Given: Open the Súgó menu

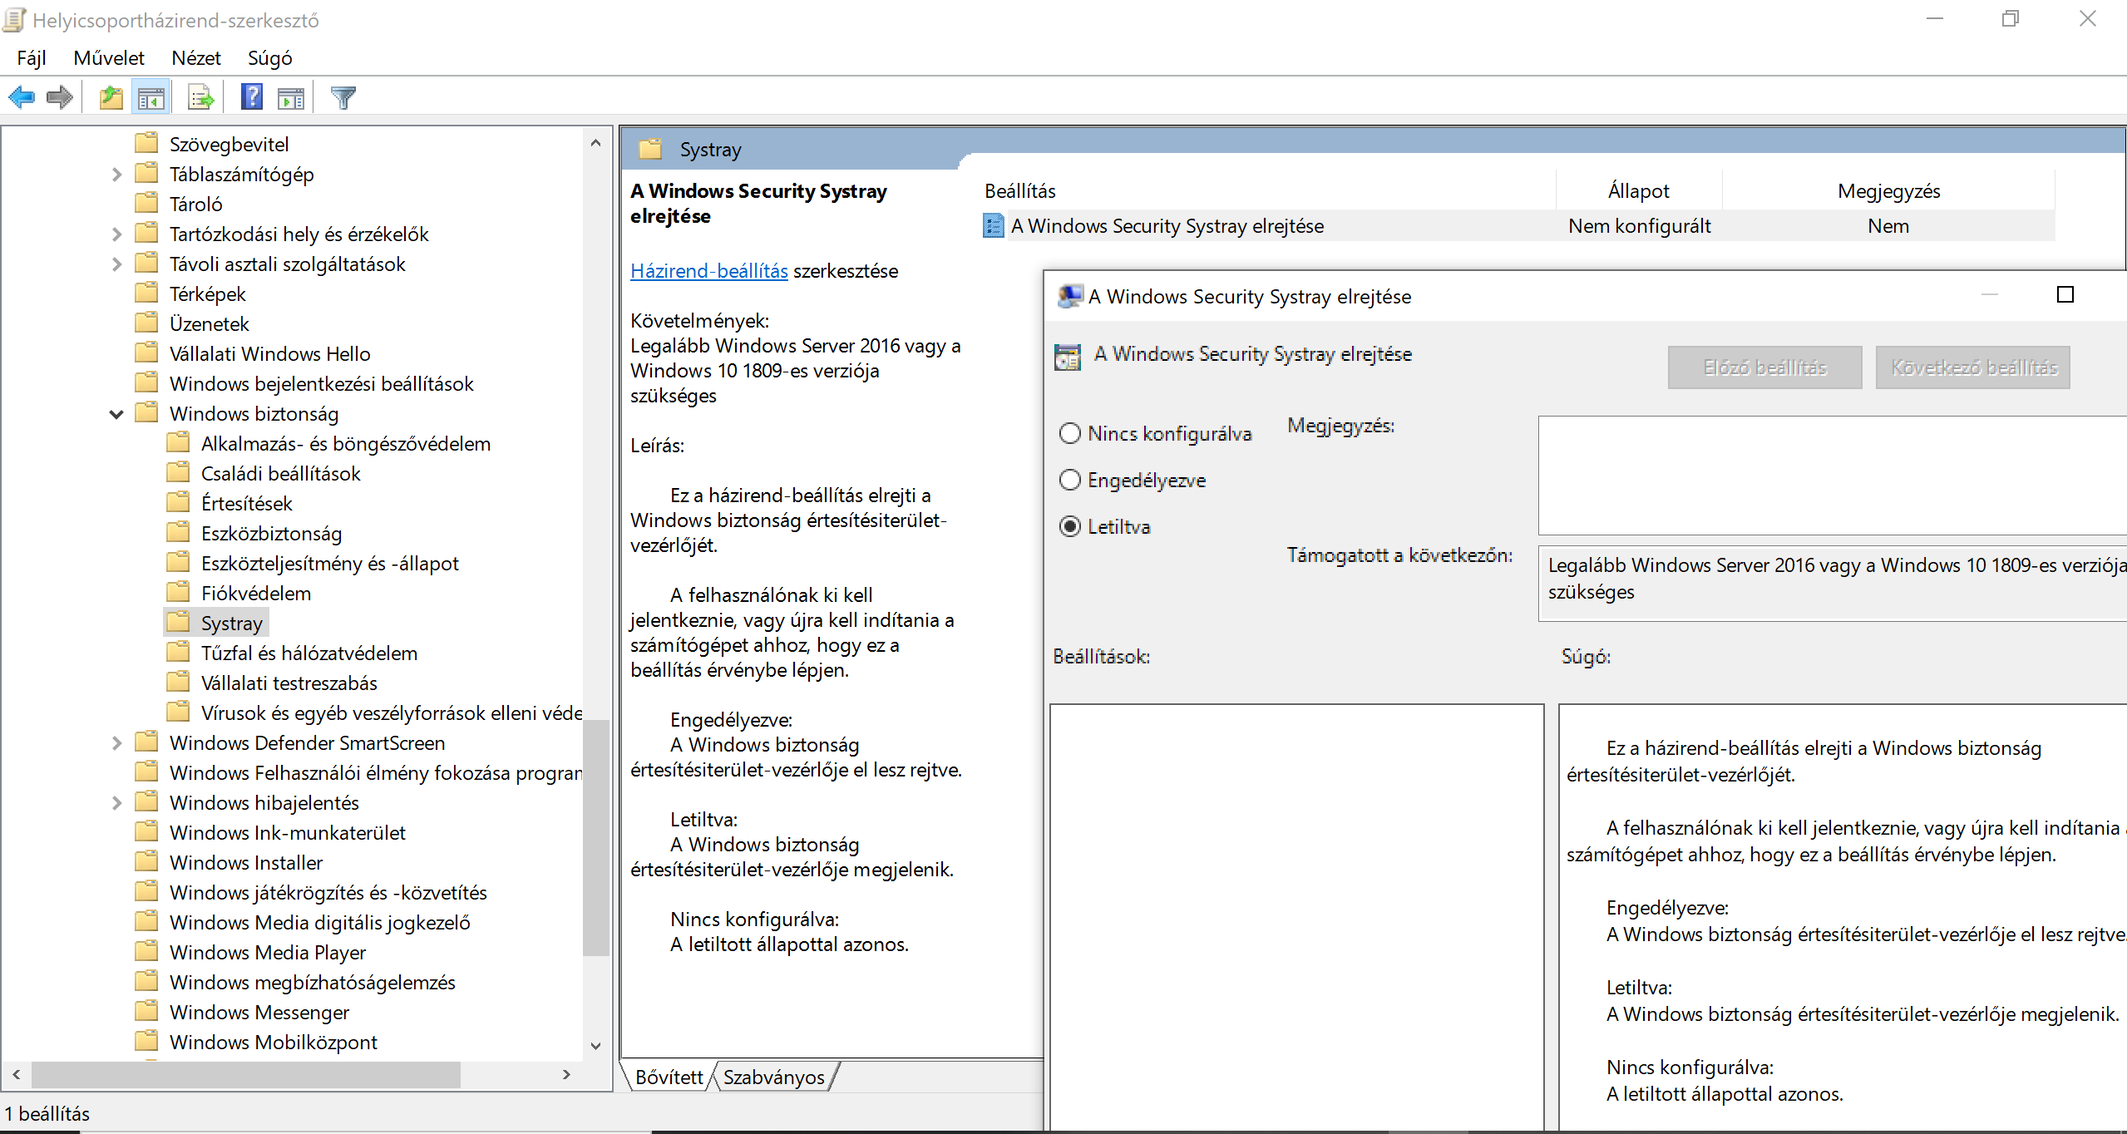Looking at the screenshot, I should coord(270,58).
